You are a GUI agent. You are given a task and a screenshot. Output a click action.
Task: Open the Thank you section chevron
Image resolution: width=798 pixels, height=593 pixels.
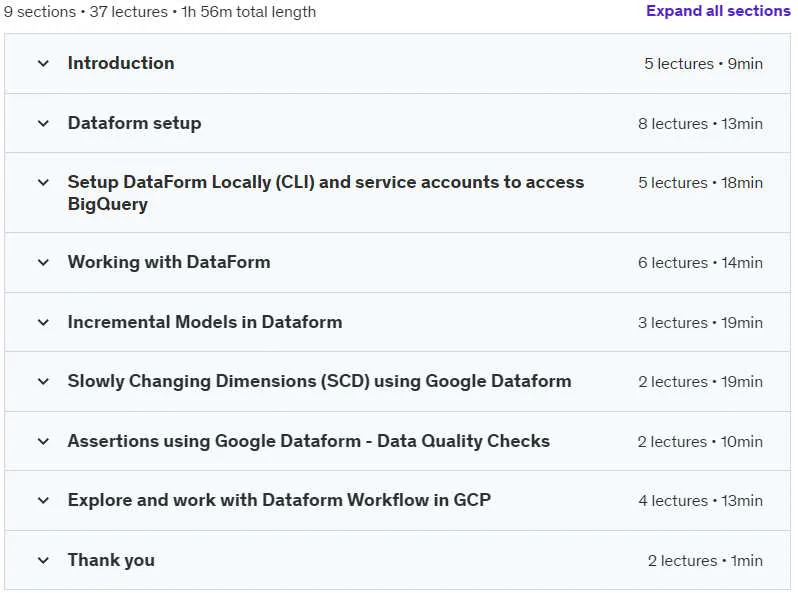pos(43,560)
